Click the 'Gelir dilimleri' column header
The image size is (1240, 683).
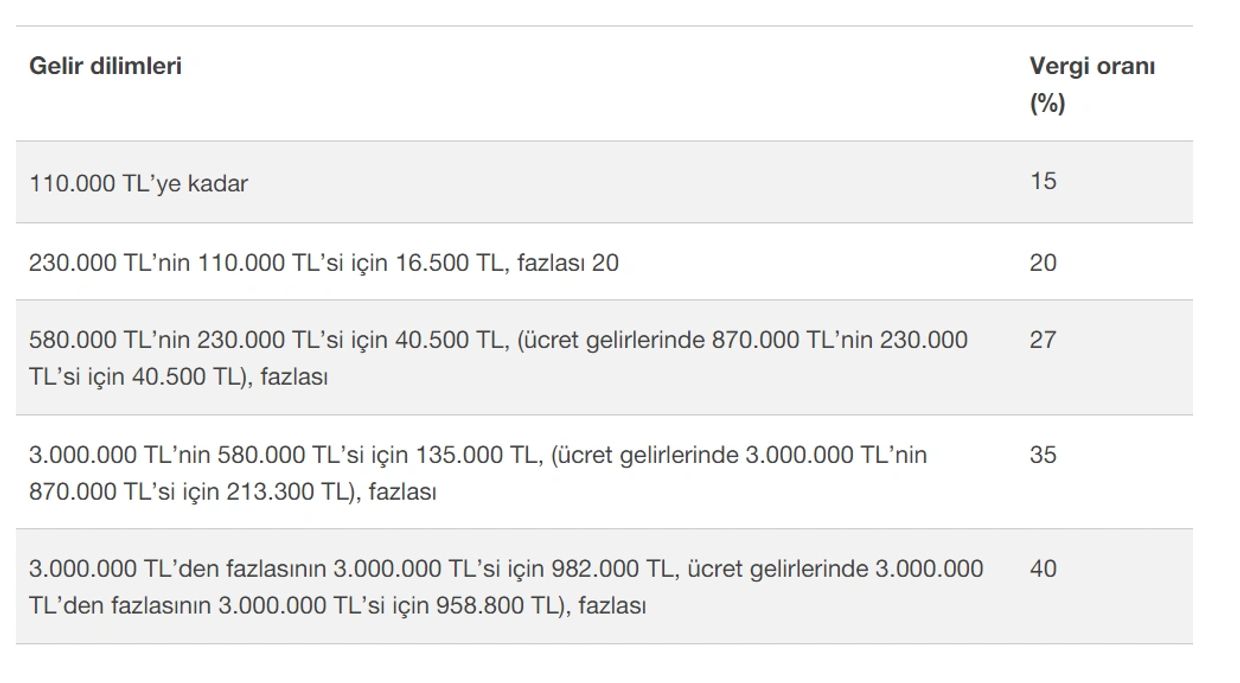tap(105, 66)
